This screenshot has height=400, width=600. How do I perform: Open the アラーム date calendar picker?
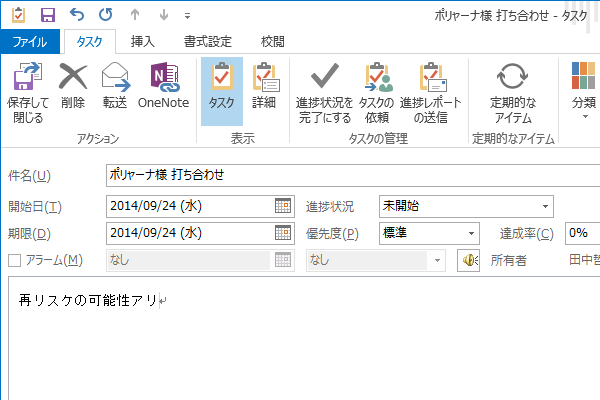click(x=283, y=260)
